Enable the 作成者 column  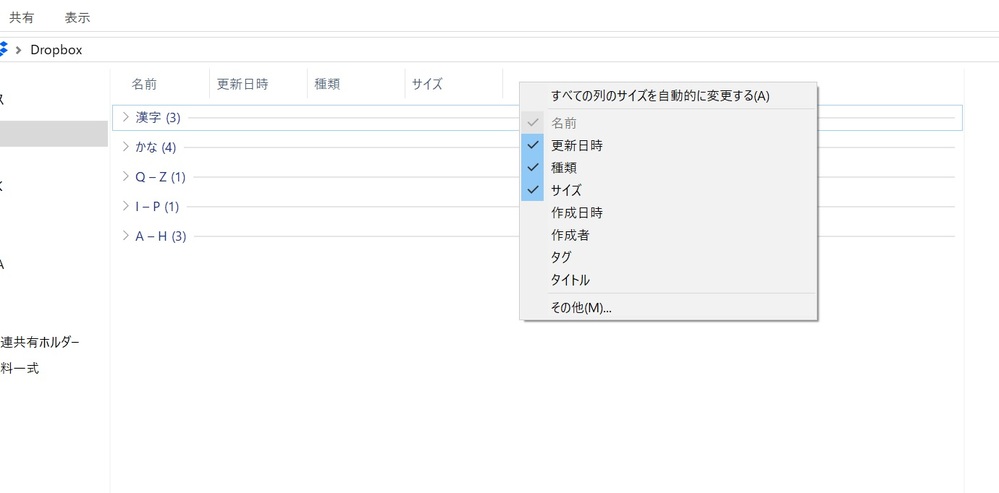(x=570, y=235)
